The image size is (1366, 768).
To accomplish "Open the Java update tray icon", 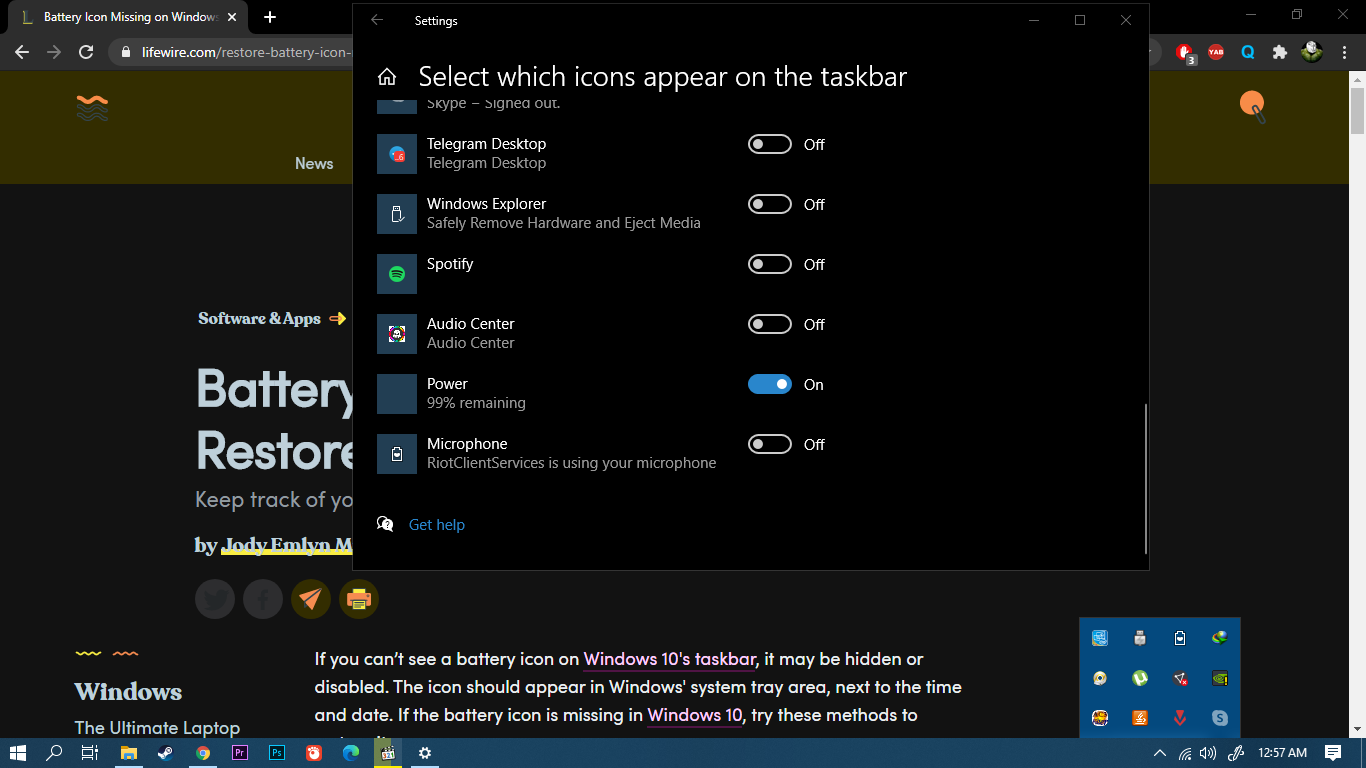I will [x=1140, y=718].
